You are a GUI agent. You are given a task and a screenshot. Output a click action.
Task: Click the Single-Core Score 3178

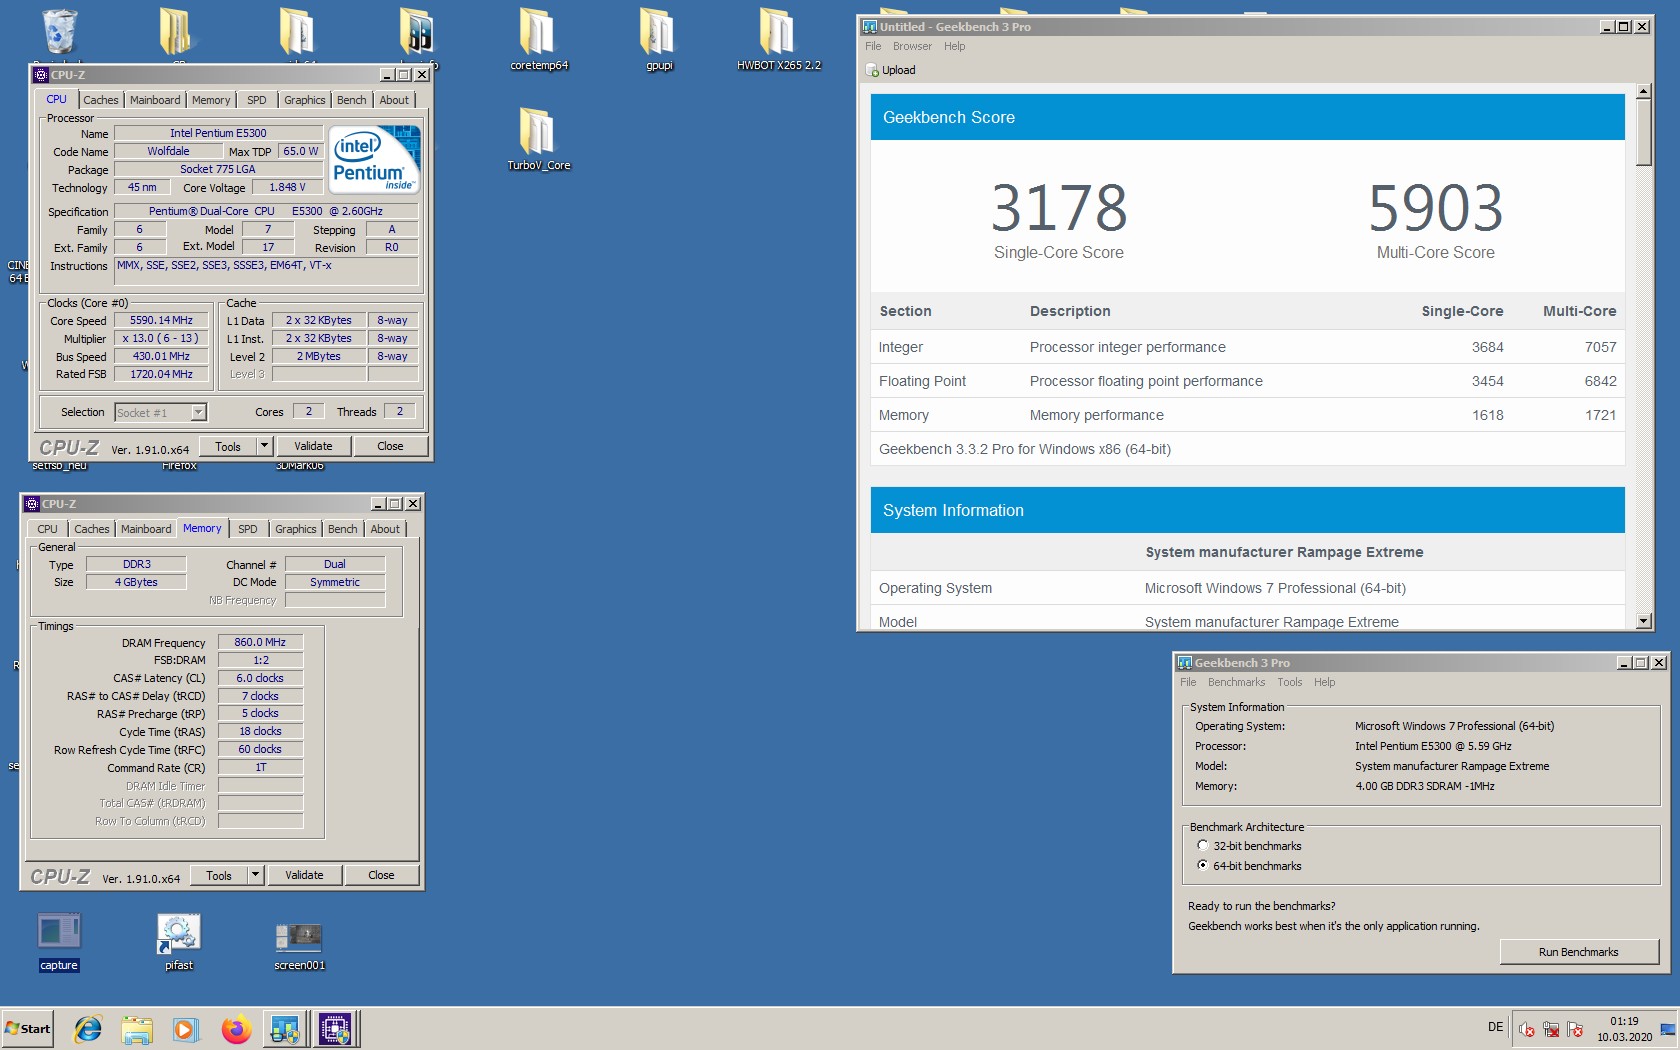click(x=1059, y=208)
